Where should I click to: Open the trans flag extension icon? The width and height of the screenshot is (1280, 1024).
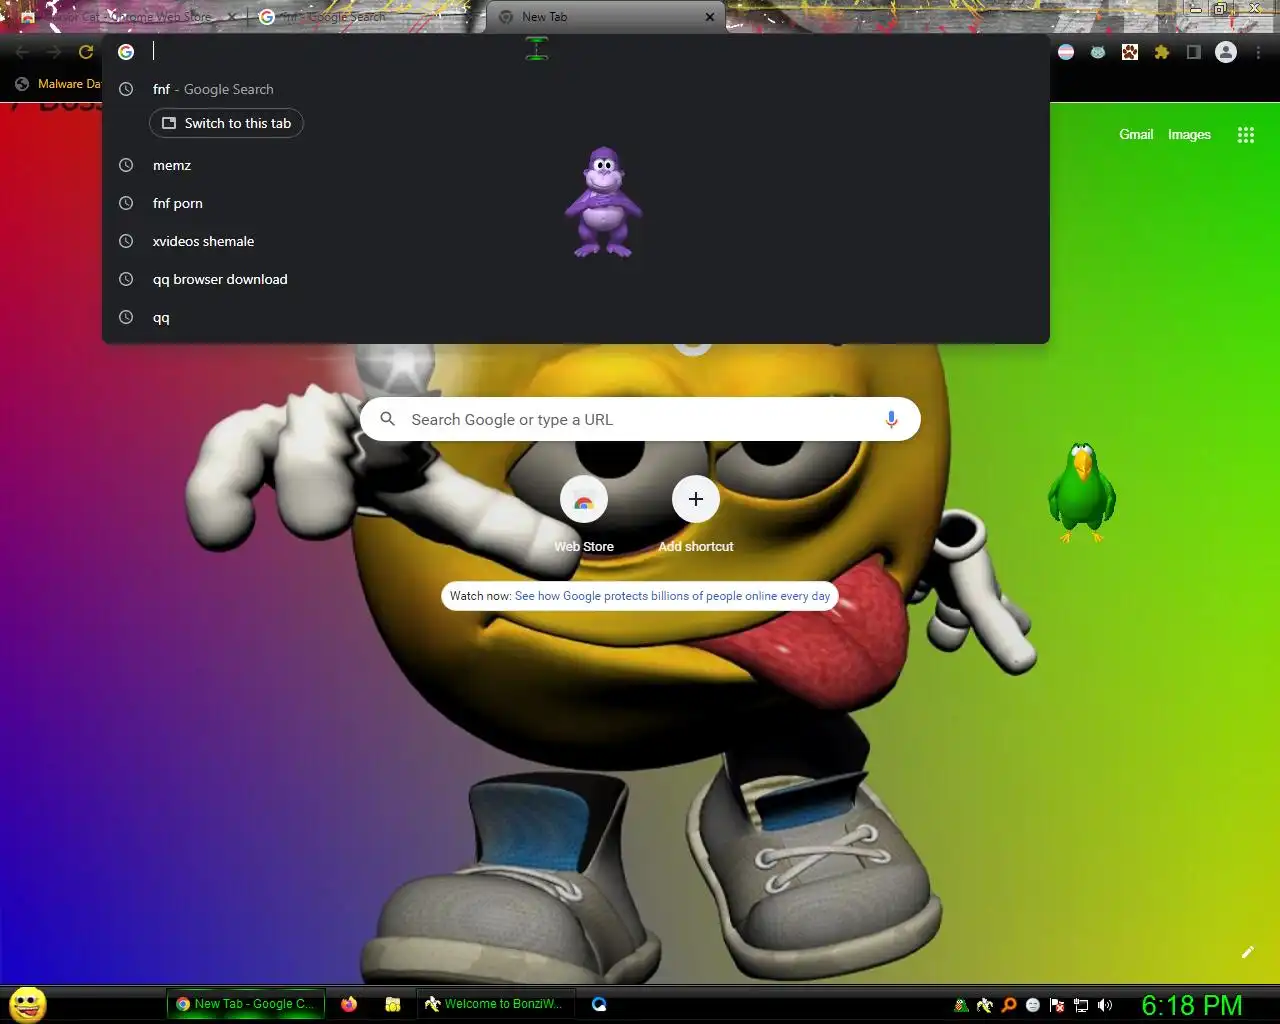click(x=1066, y=52)
